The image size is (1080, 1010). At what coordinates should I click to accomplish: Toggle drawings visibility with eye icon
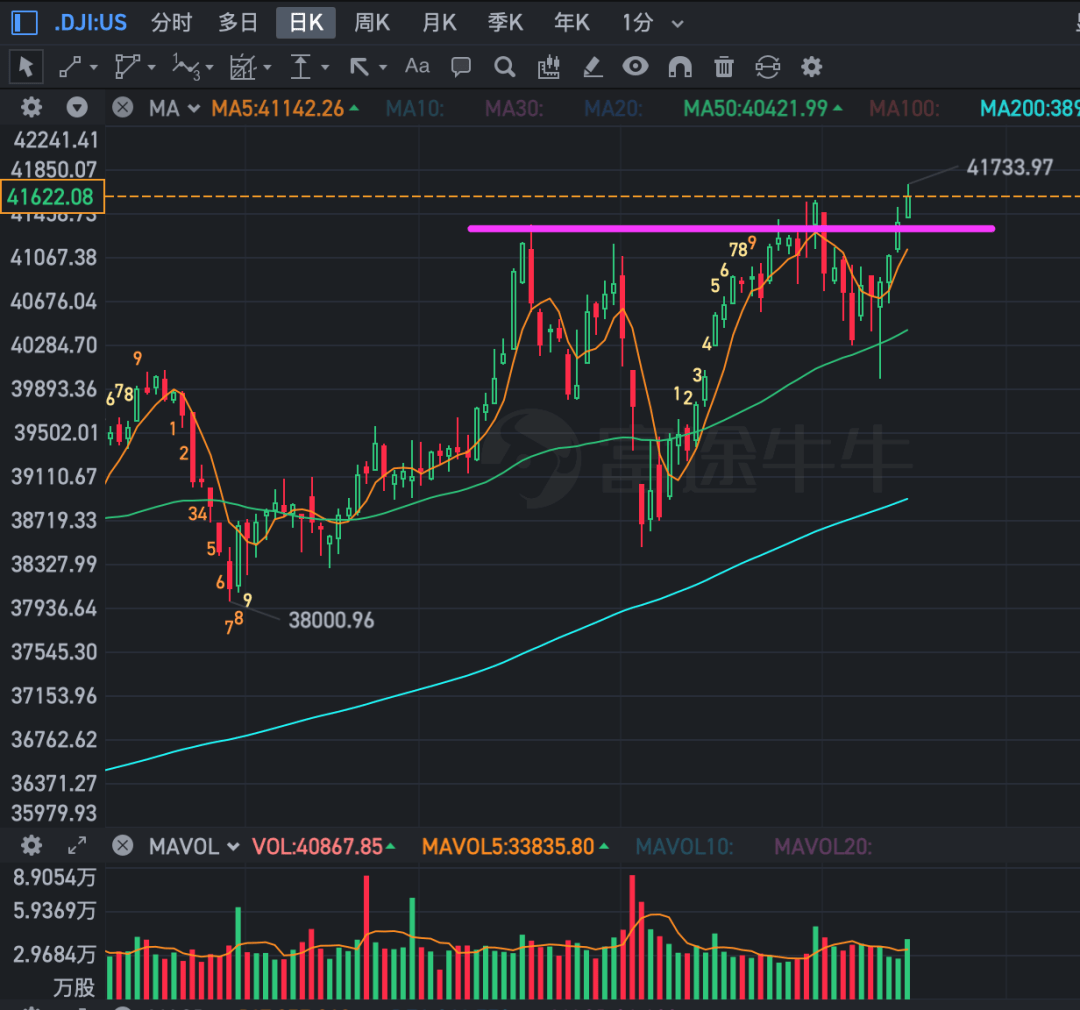635,67
